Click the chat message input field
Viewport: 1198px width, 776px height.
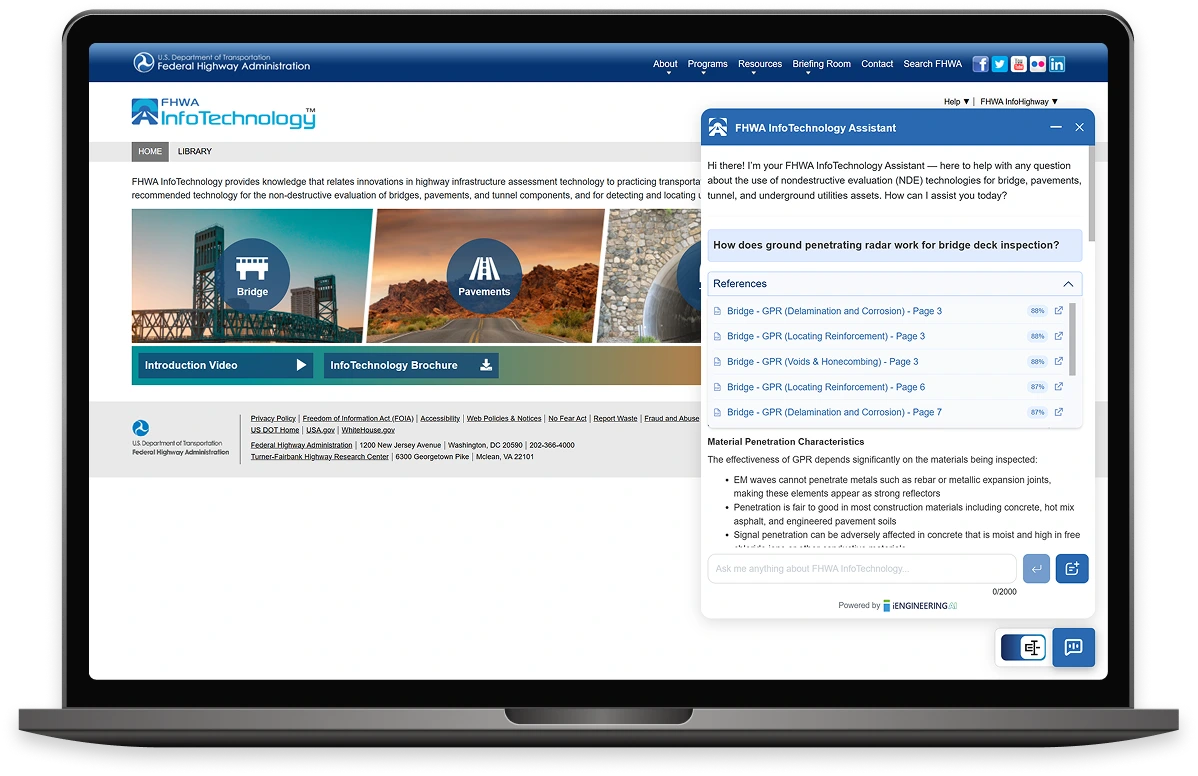861,569
